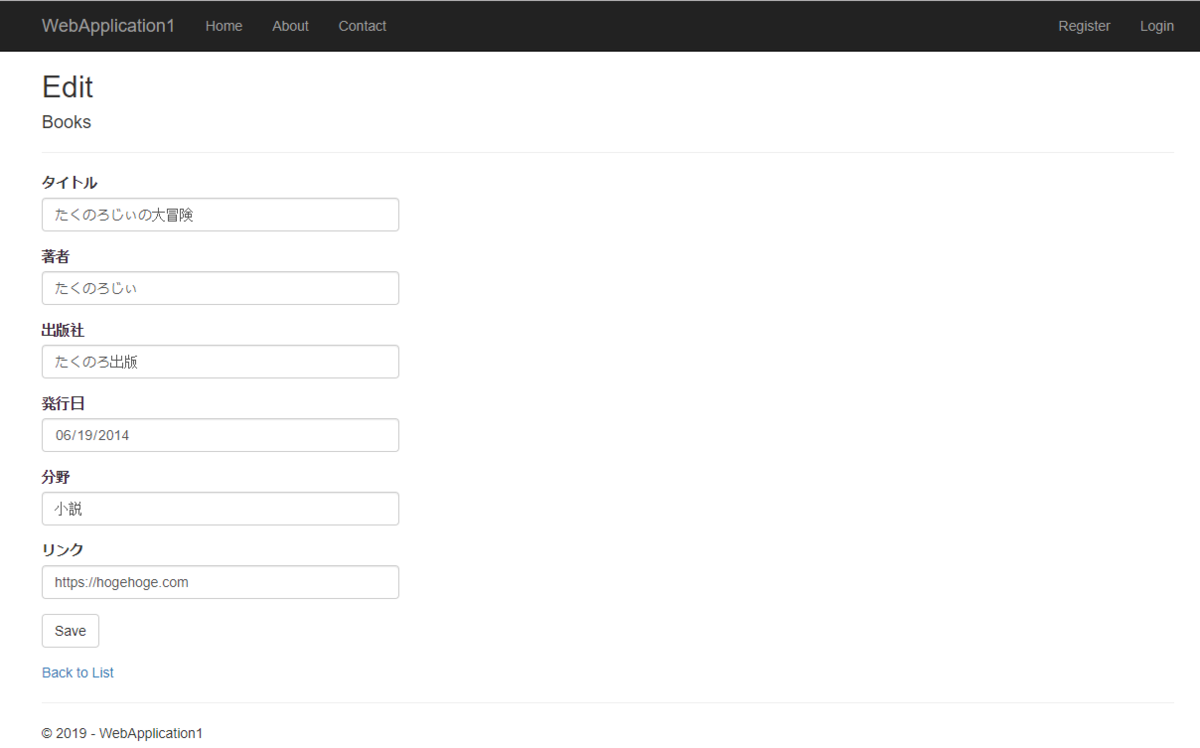
Task: Open the About page
Action: (290, 26)
